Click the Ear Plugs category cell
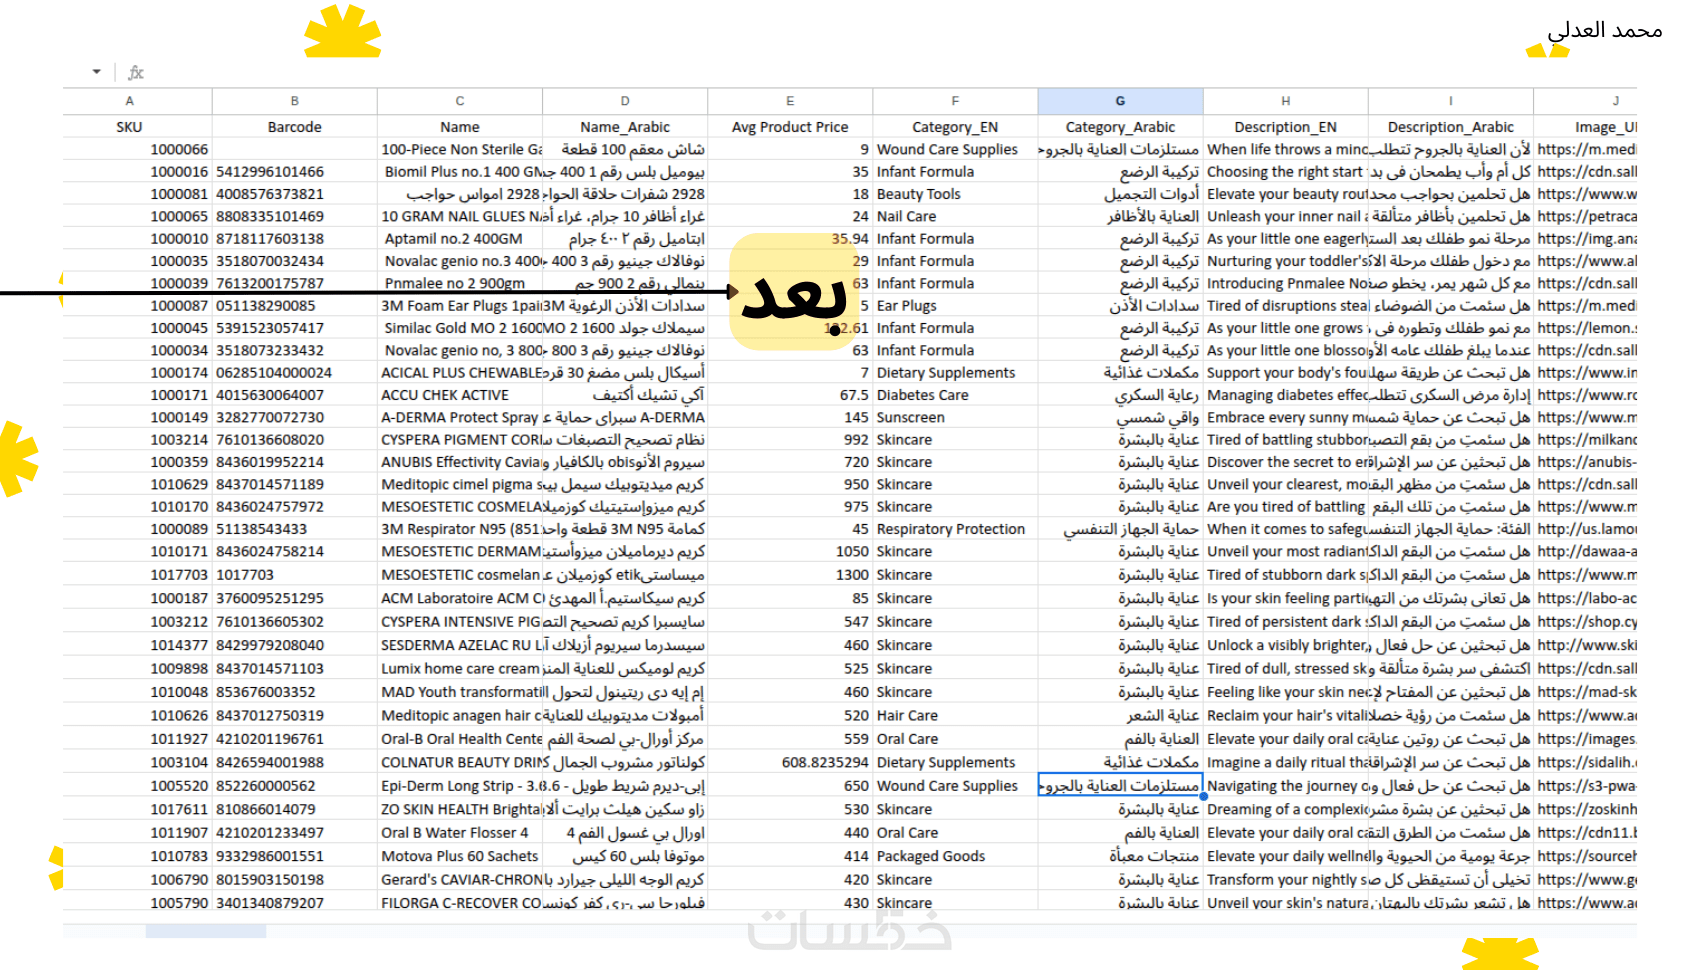Viewport: 1700px width, 970px height. point(955,306)
